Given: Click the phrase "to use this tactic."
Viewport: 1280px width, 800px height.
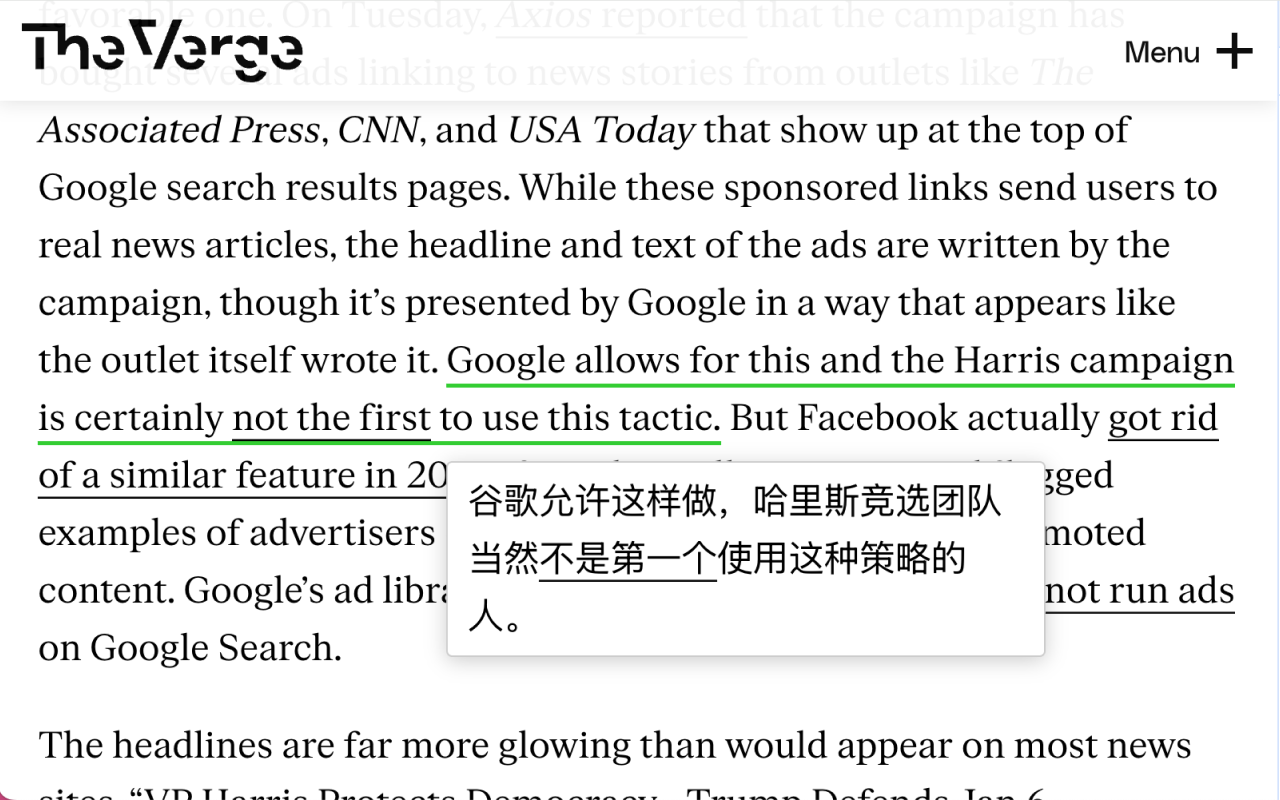Looking at the screenshot, I should coord(579,418).
